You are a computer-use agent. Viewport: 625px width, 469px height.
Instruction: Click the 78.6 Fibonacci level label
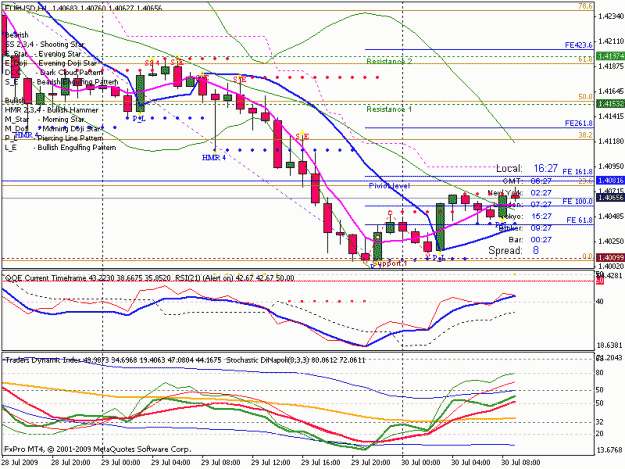pyautogui.click(x=585, y=6)
